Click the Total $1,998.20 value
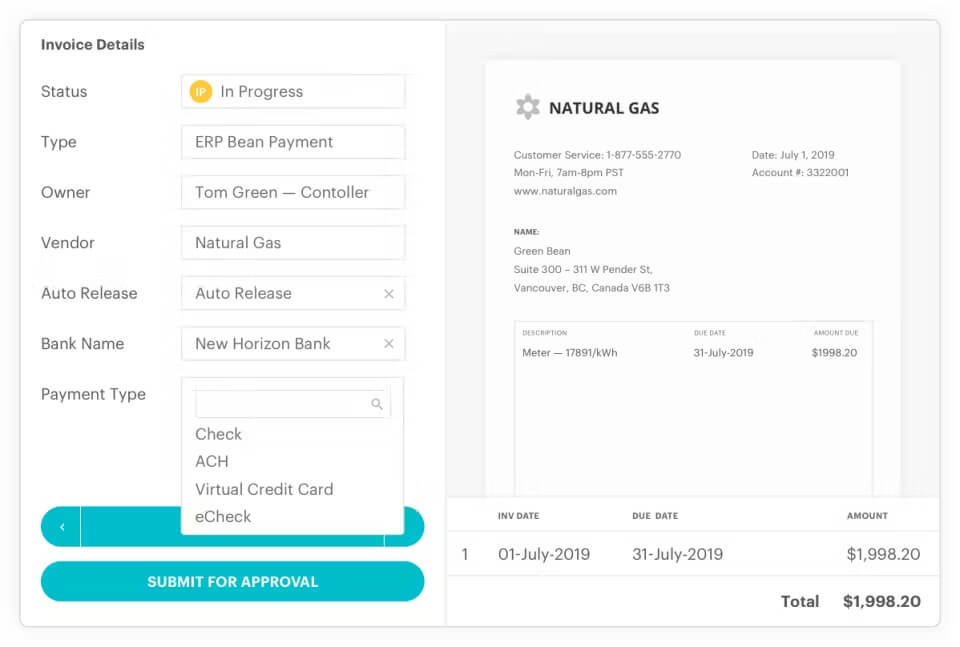960x647 pixels. tap(882, 602)
